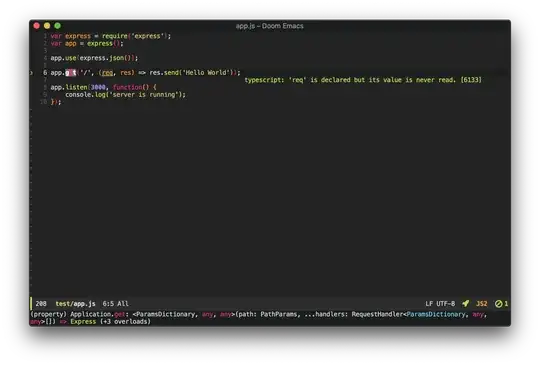
Task: Click the flycheck warning count icon
Action: pos(501,303)
